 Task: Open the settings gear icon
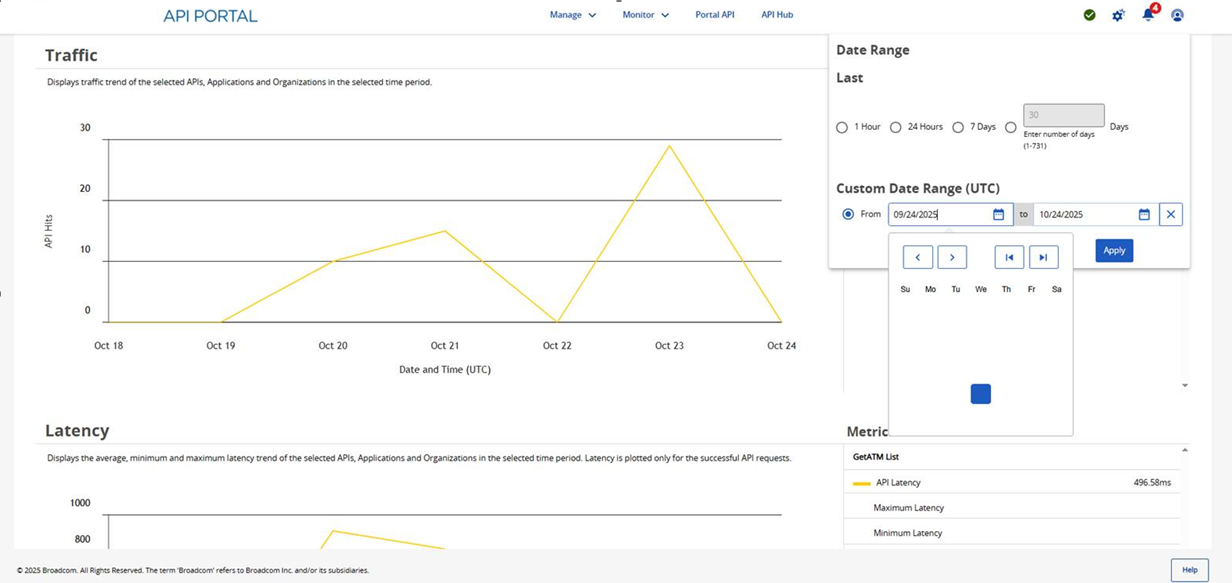(x=1118, y=15)
